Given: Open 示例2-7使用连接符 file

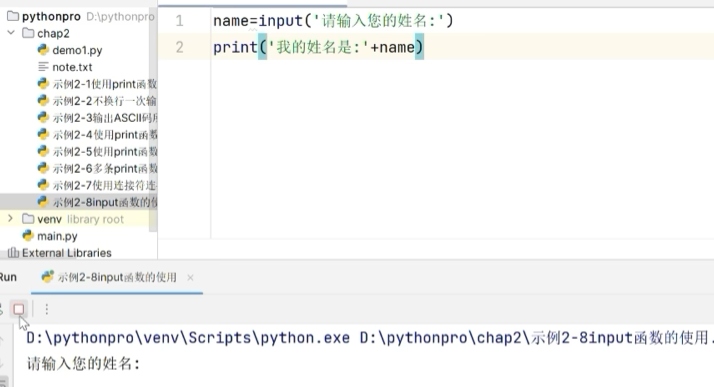Looking at the screenshot, I should pos(105,185).
